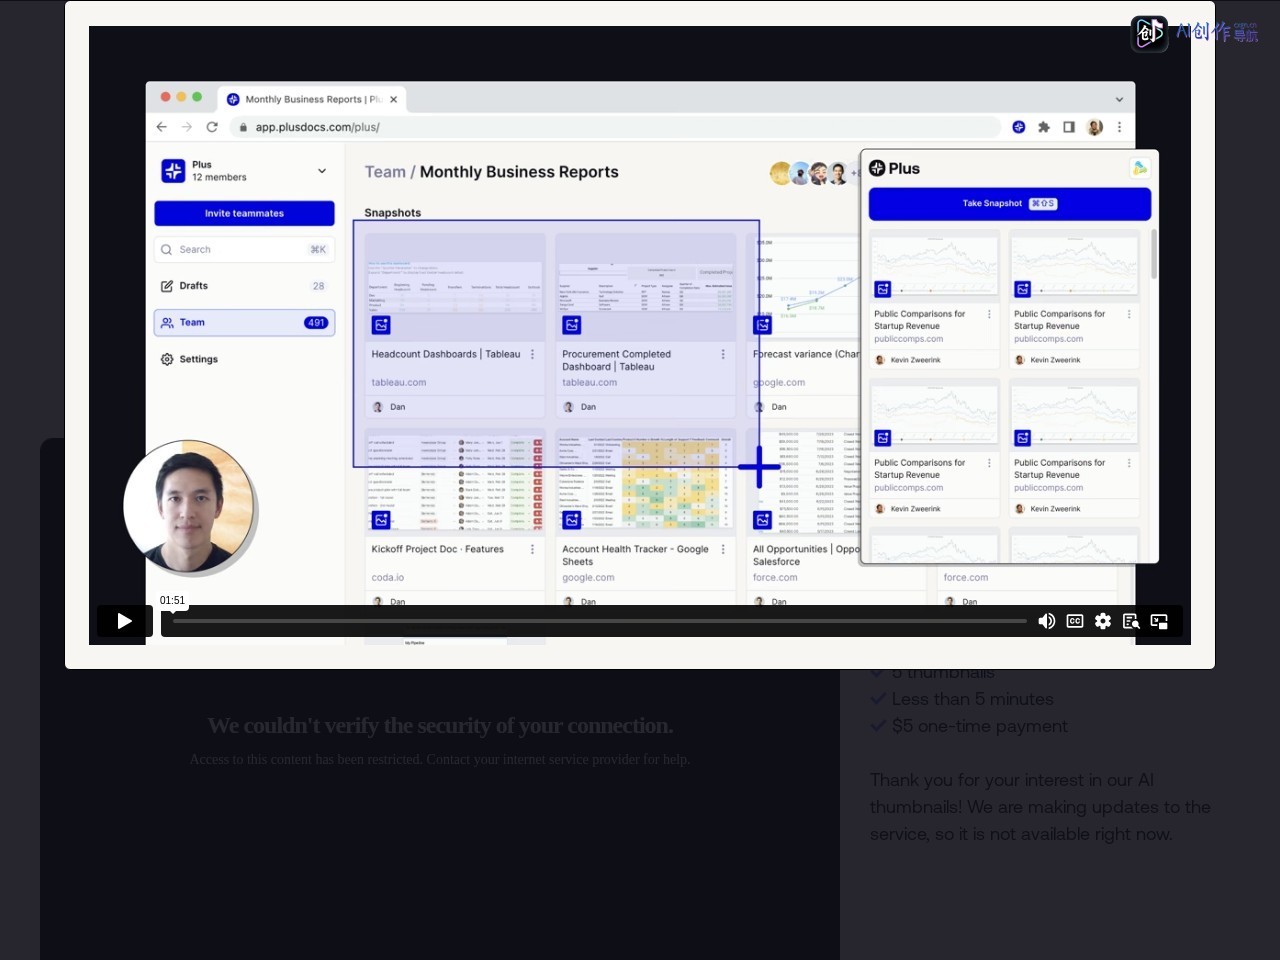This screenshot has height=960, width=1280.
Task: Open video settings gear in player bar
Action: pos(1103,621)
